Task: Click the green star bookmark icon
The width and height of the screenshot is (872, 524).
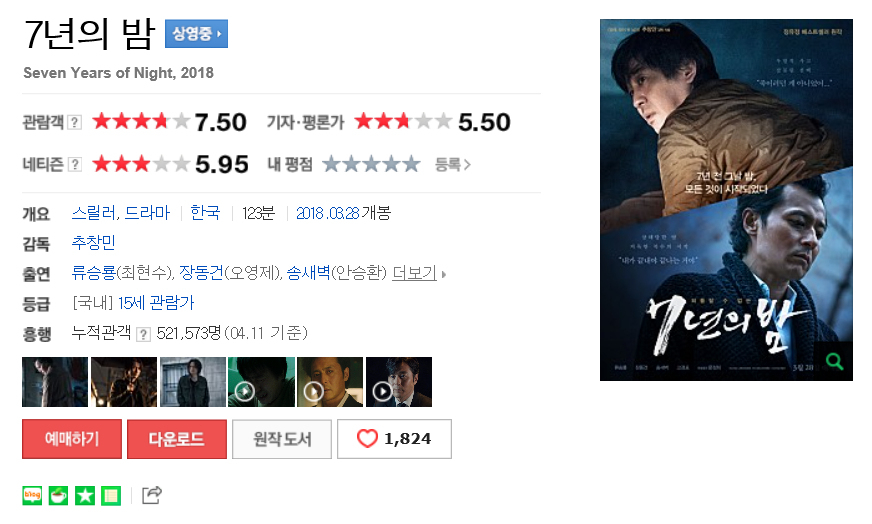Action: click(x=85, y=495)
